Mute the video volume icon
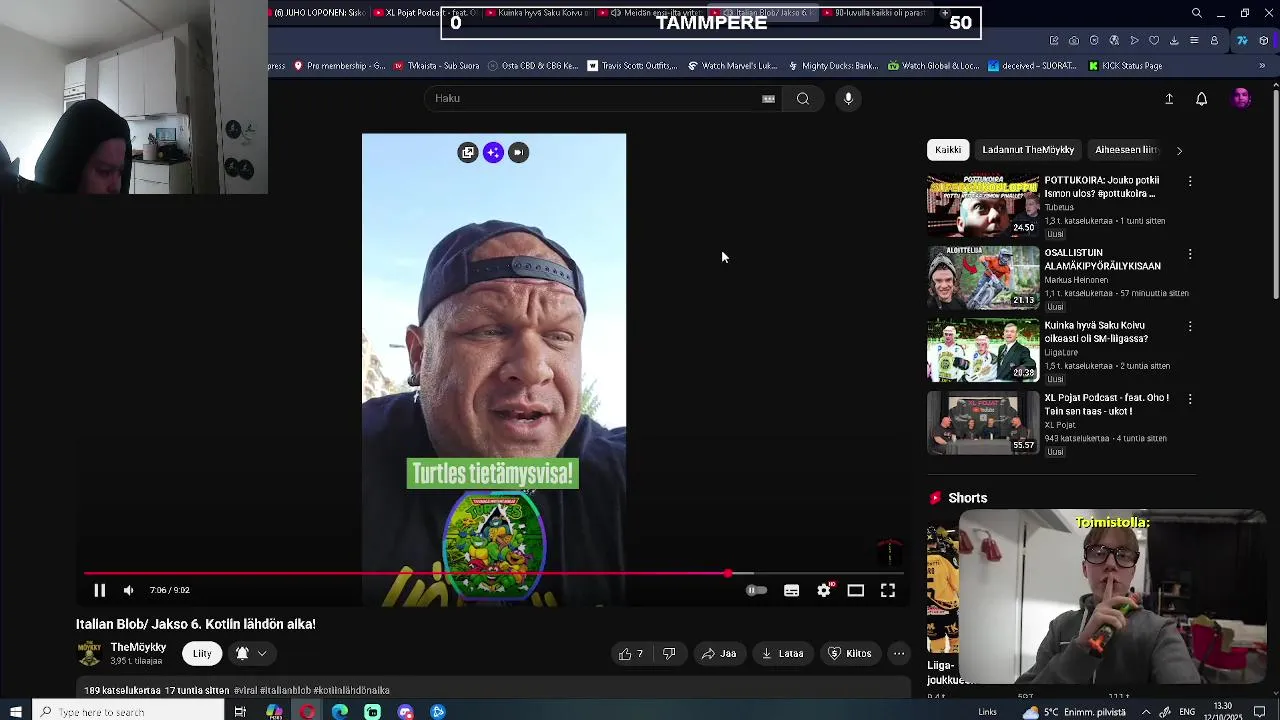Viewport: 1280px width, 720px height. [x=128, y=590]
